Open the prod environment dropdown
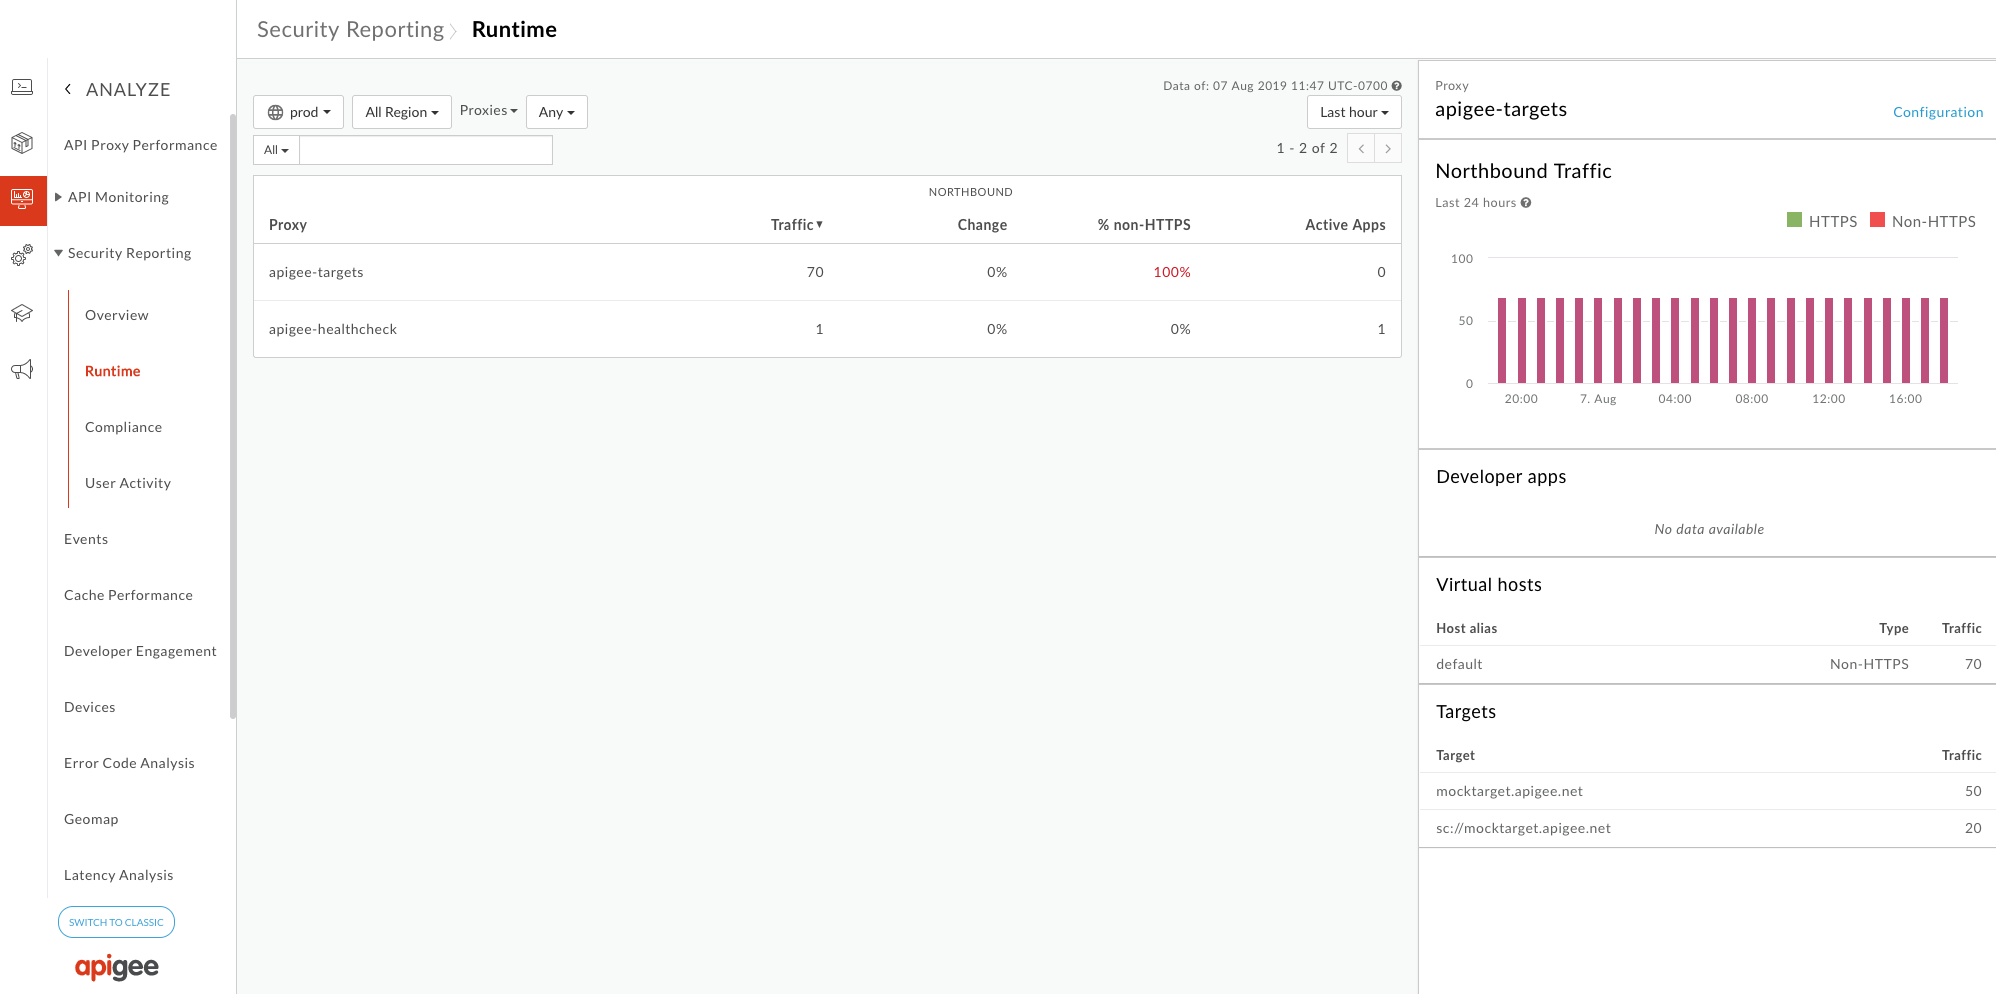1996x994 pixels. (x=298, y=112)
